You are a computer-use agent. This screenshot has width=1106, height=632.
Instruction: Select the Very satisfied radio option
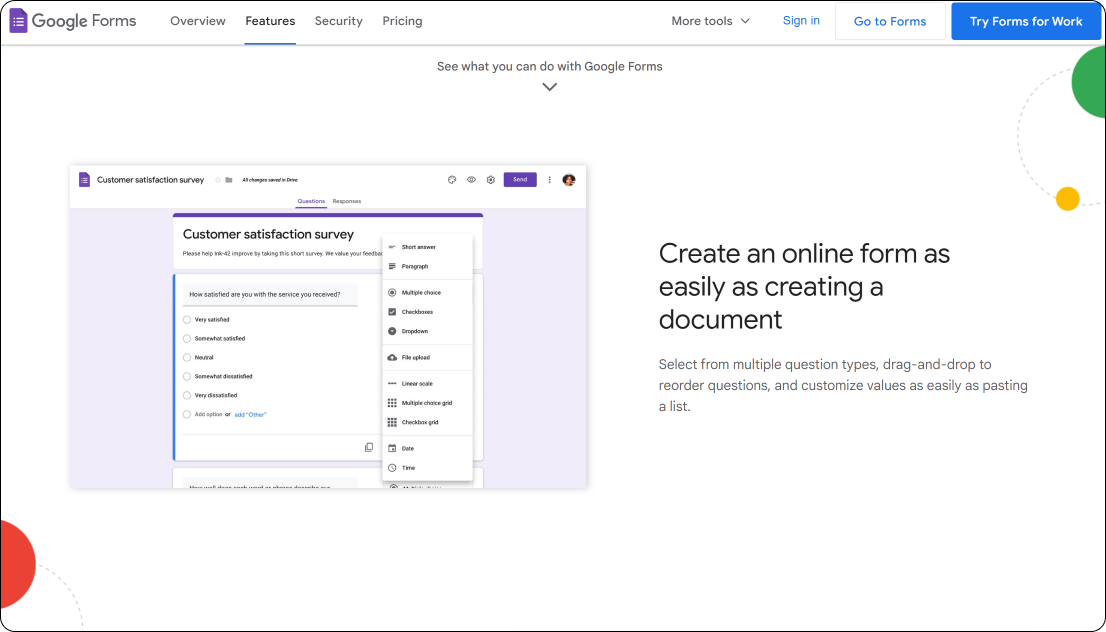[x=187, y=320]
